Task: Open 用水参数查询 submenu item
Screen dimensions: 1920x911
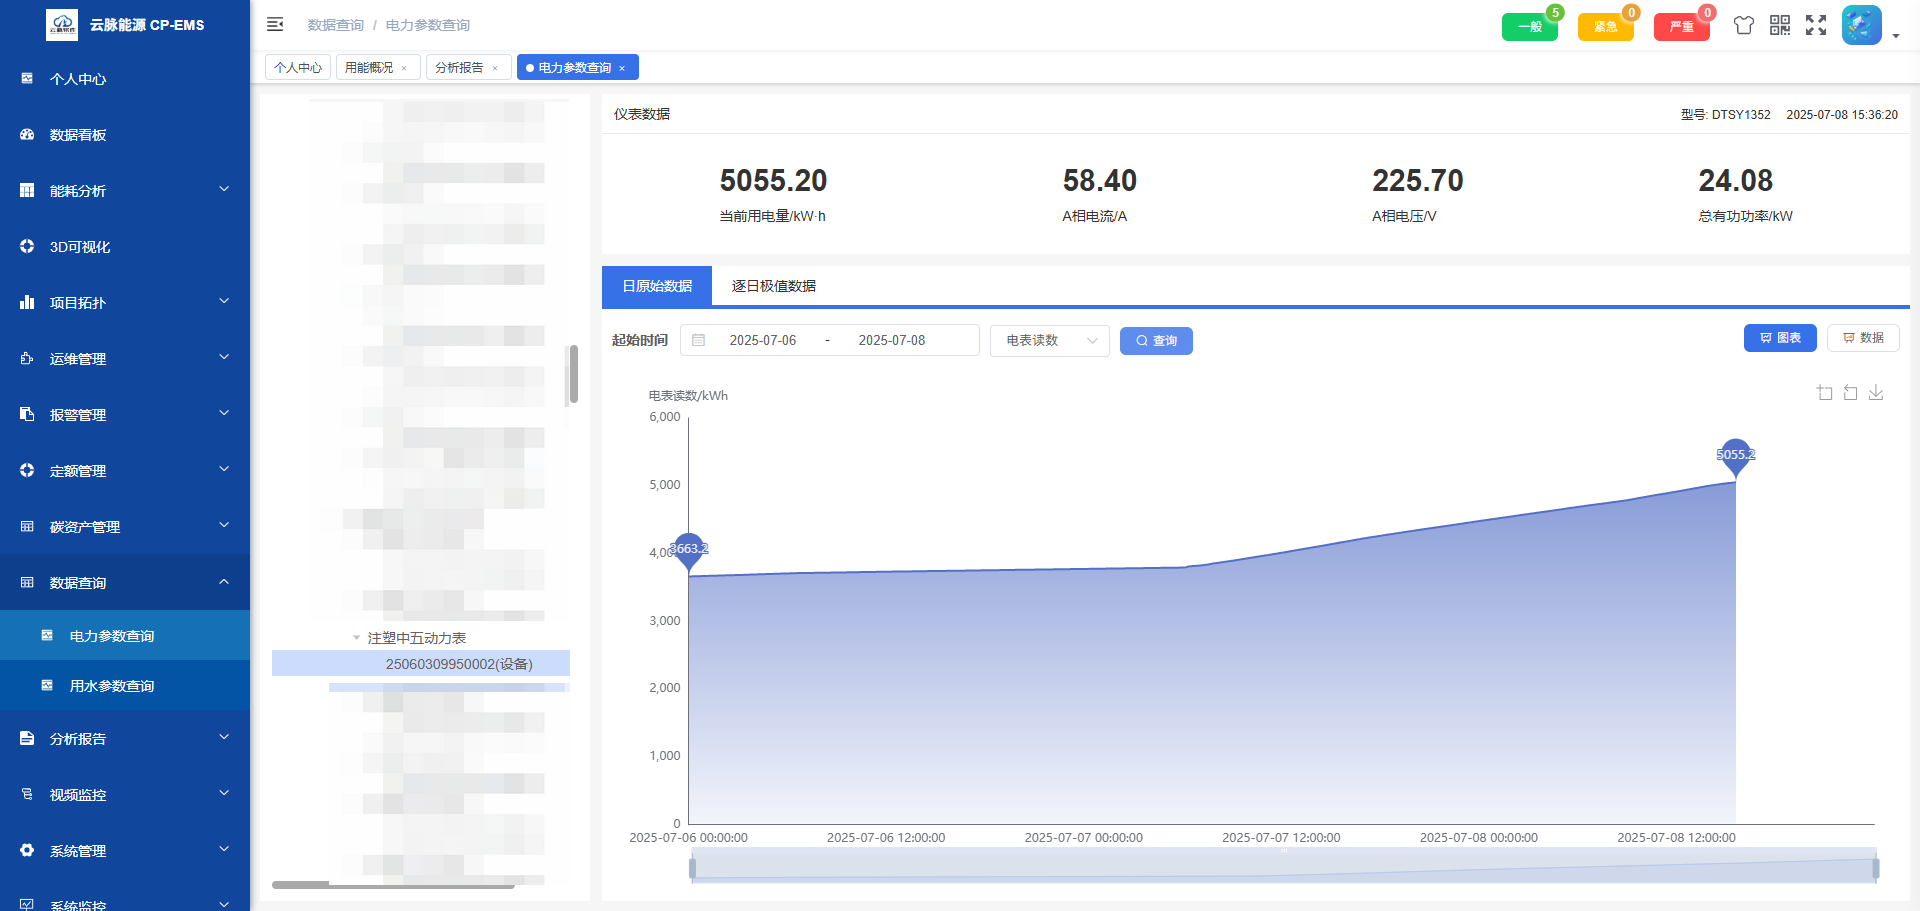Action: (125, 685)
